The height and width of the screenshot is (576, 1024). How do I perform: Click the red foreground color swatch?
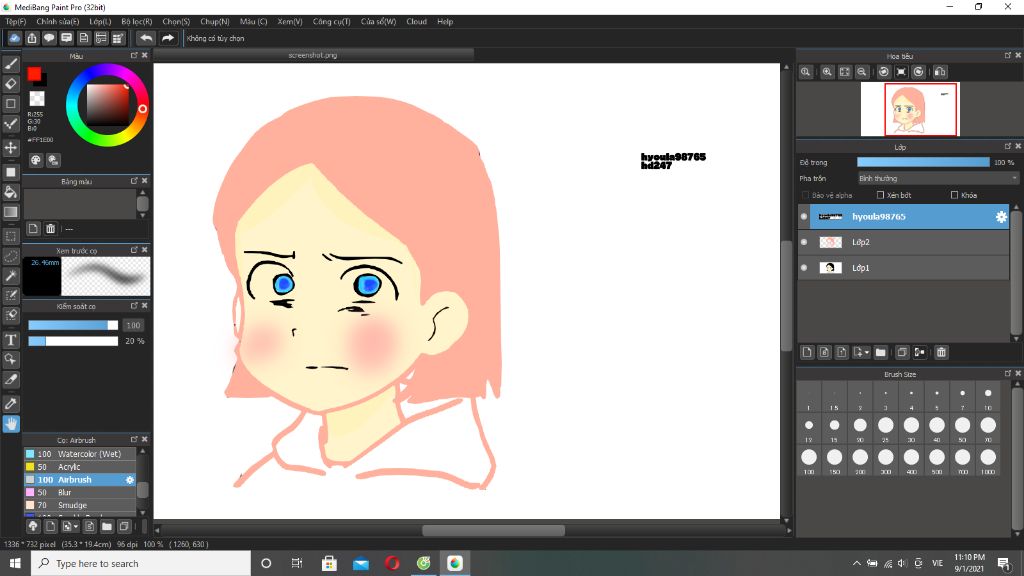click(x=34, y=74)
